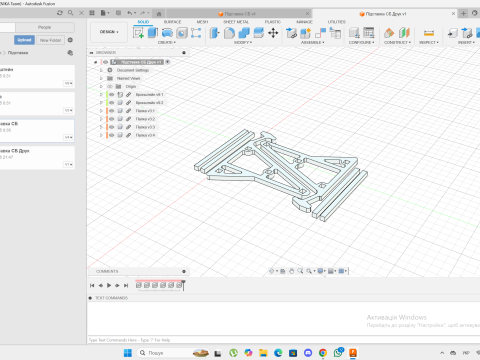Refresh the data panel
This screenshot has width=480, height=360.
(x=60, y=13)
